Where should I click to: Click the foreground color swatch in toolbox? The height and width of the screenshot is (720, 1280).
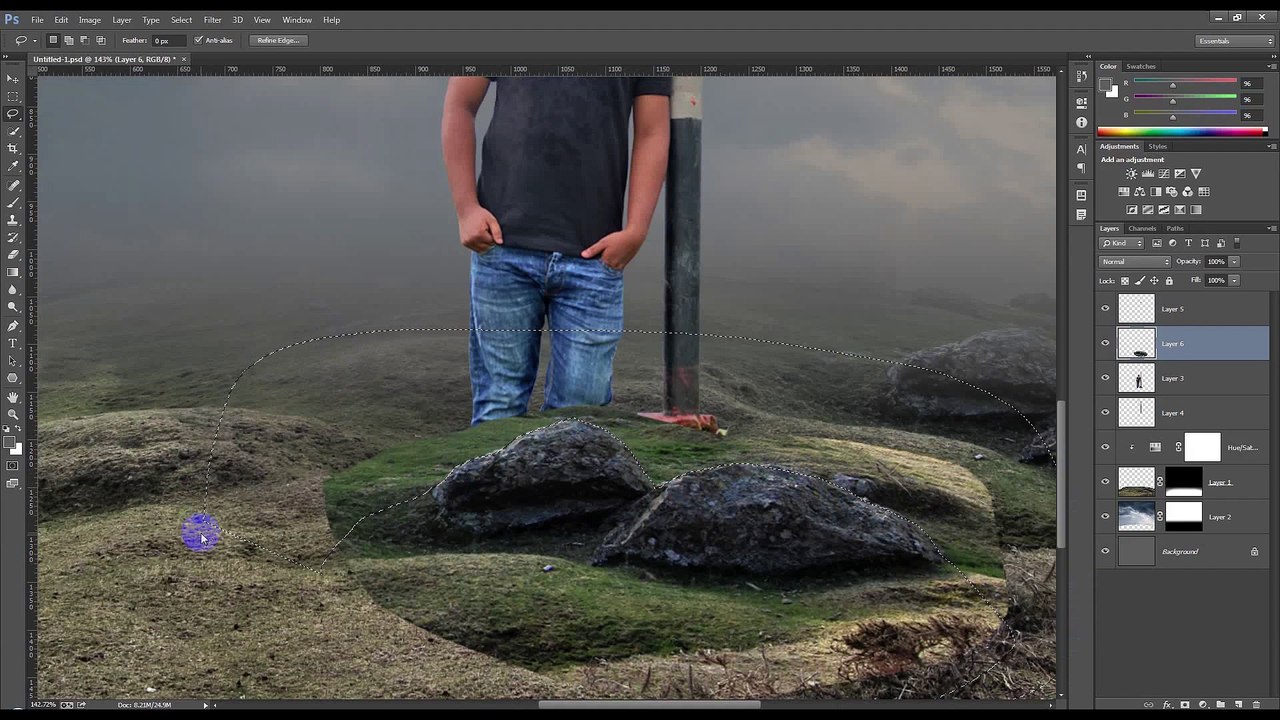coord(10,441)
